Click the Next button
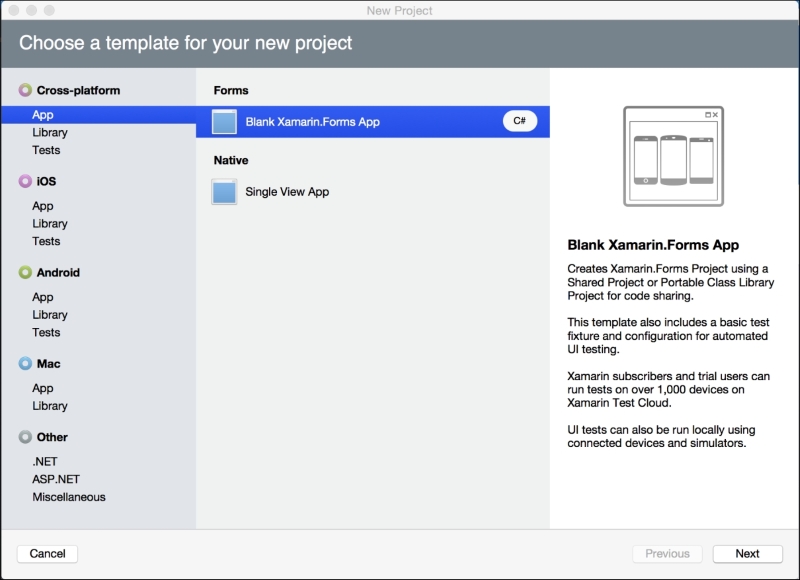 747,553
